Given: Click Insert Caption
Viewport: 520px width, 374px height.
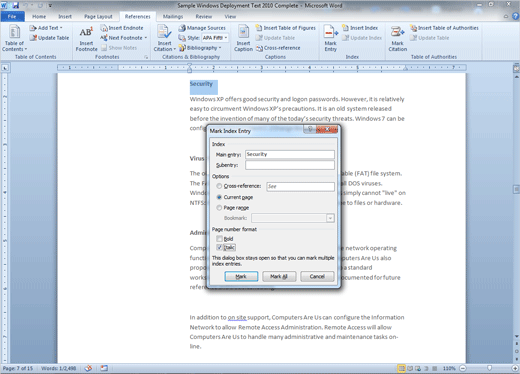Looking at the screenshot, I should click(x=243, y=39).
